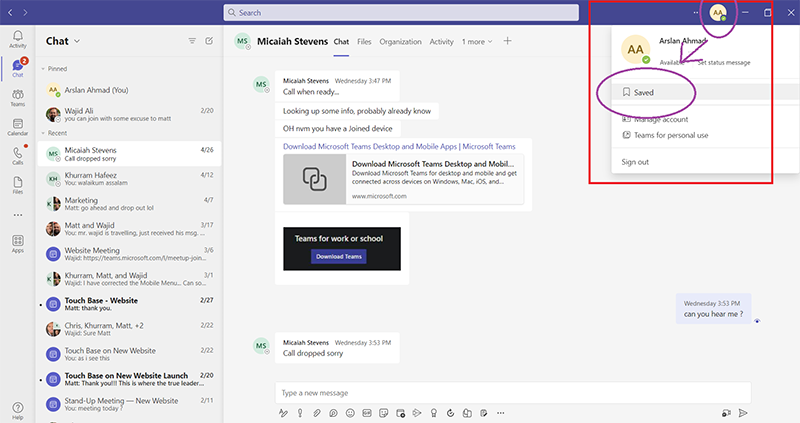Expand the Chat title dropdown

click(77, 41)
